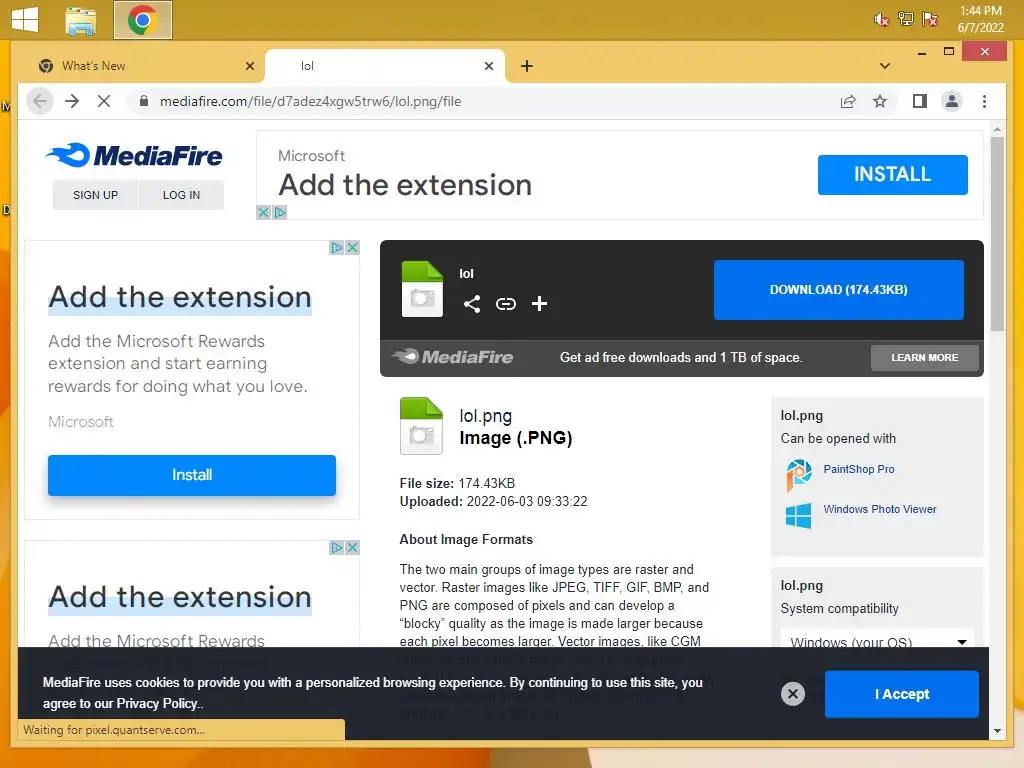Click INSTALL in the top Microsoft ad
Screen dimensions: 1024x768
click(892, 174)
